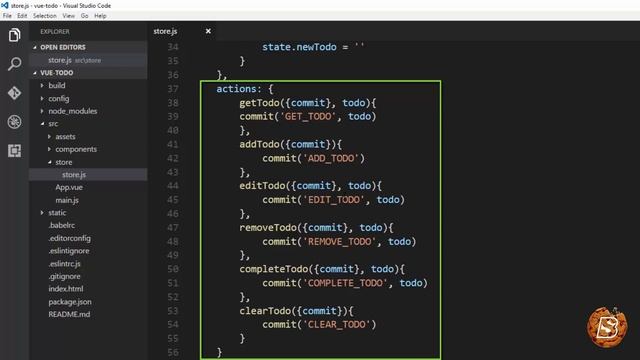Open the .eslintrc.js file

(64, 264)
